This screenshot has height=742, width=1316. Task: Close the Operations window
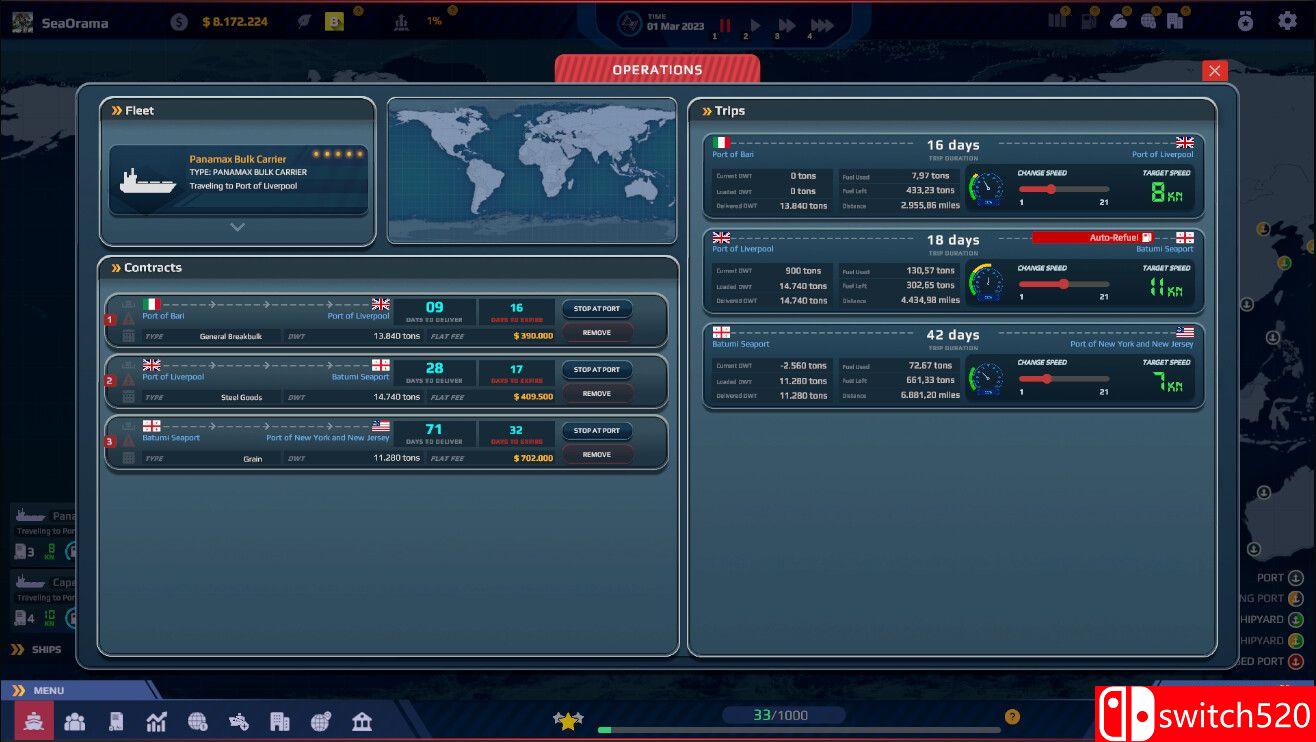(x=1214, y=70)
